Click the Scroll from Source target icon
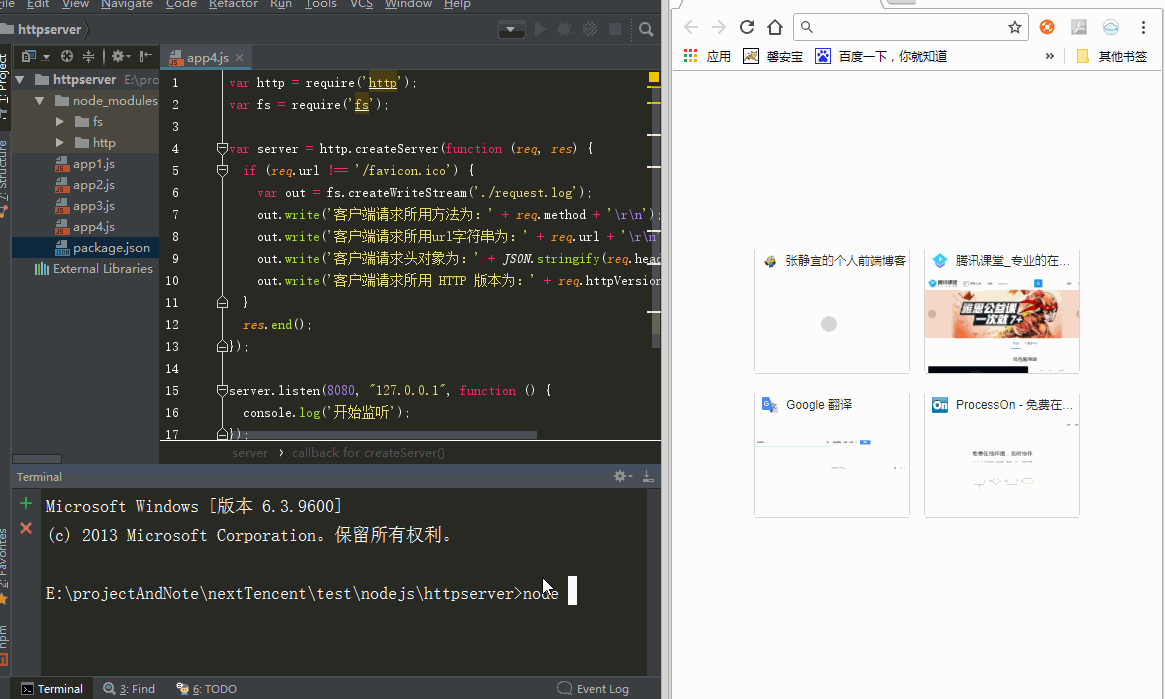This screenshot has height=699, width=1165. [67, 57]
